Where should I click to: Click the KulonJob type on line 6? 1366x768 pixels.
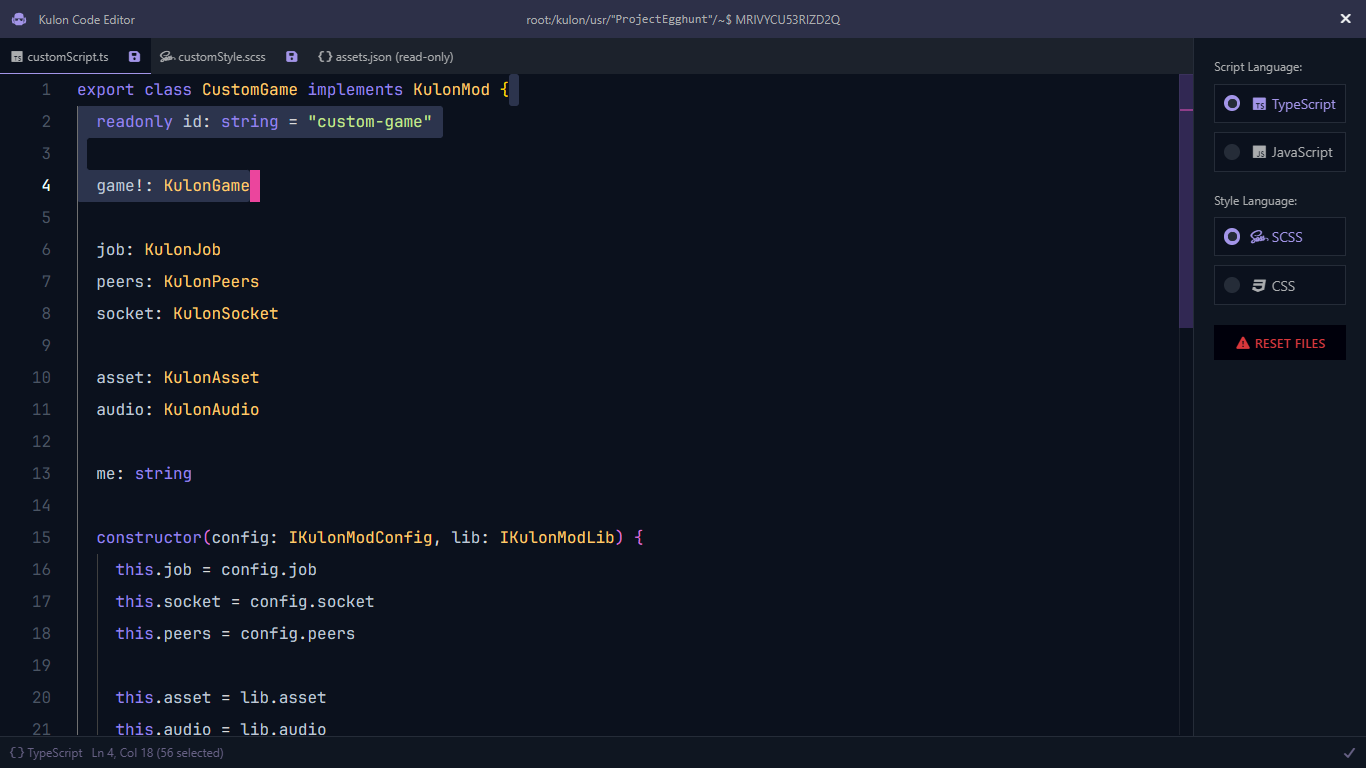pos(183,250)
